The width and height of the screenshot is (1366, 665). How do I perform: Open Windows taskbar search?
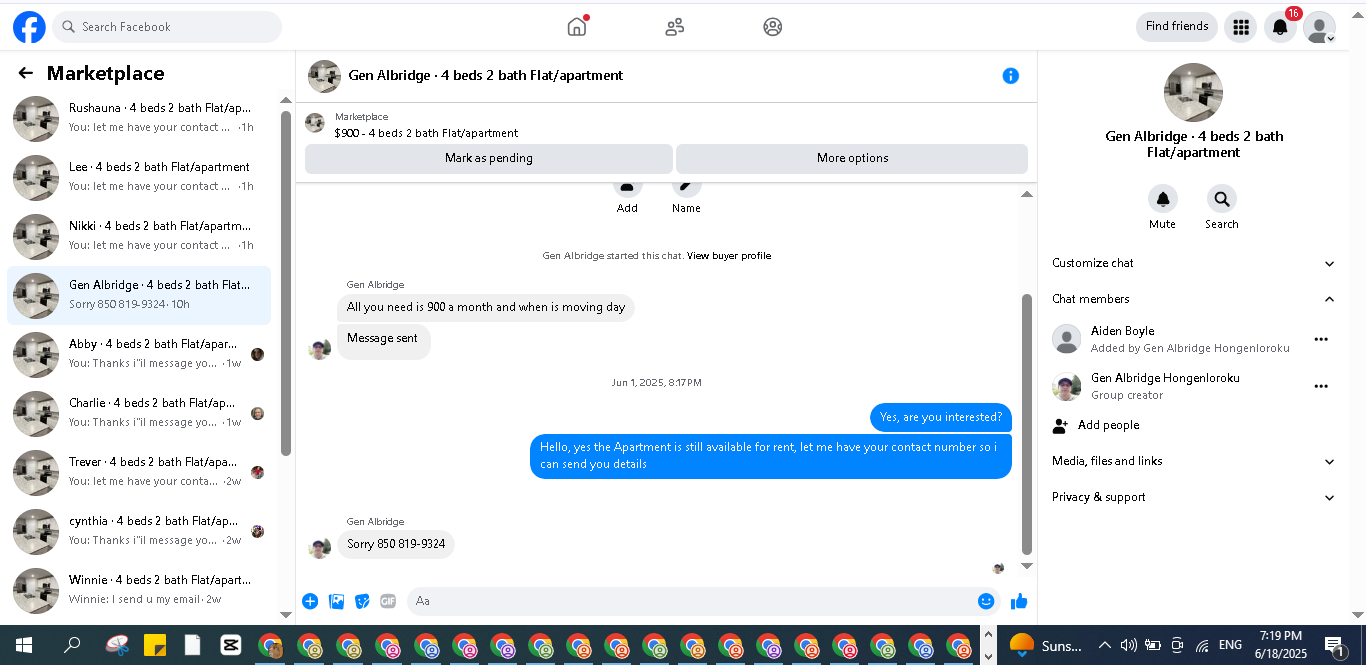(72, 645)
